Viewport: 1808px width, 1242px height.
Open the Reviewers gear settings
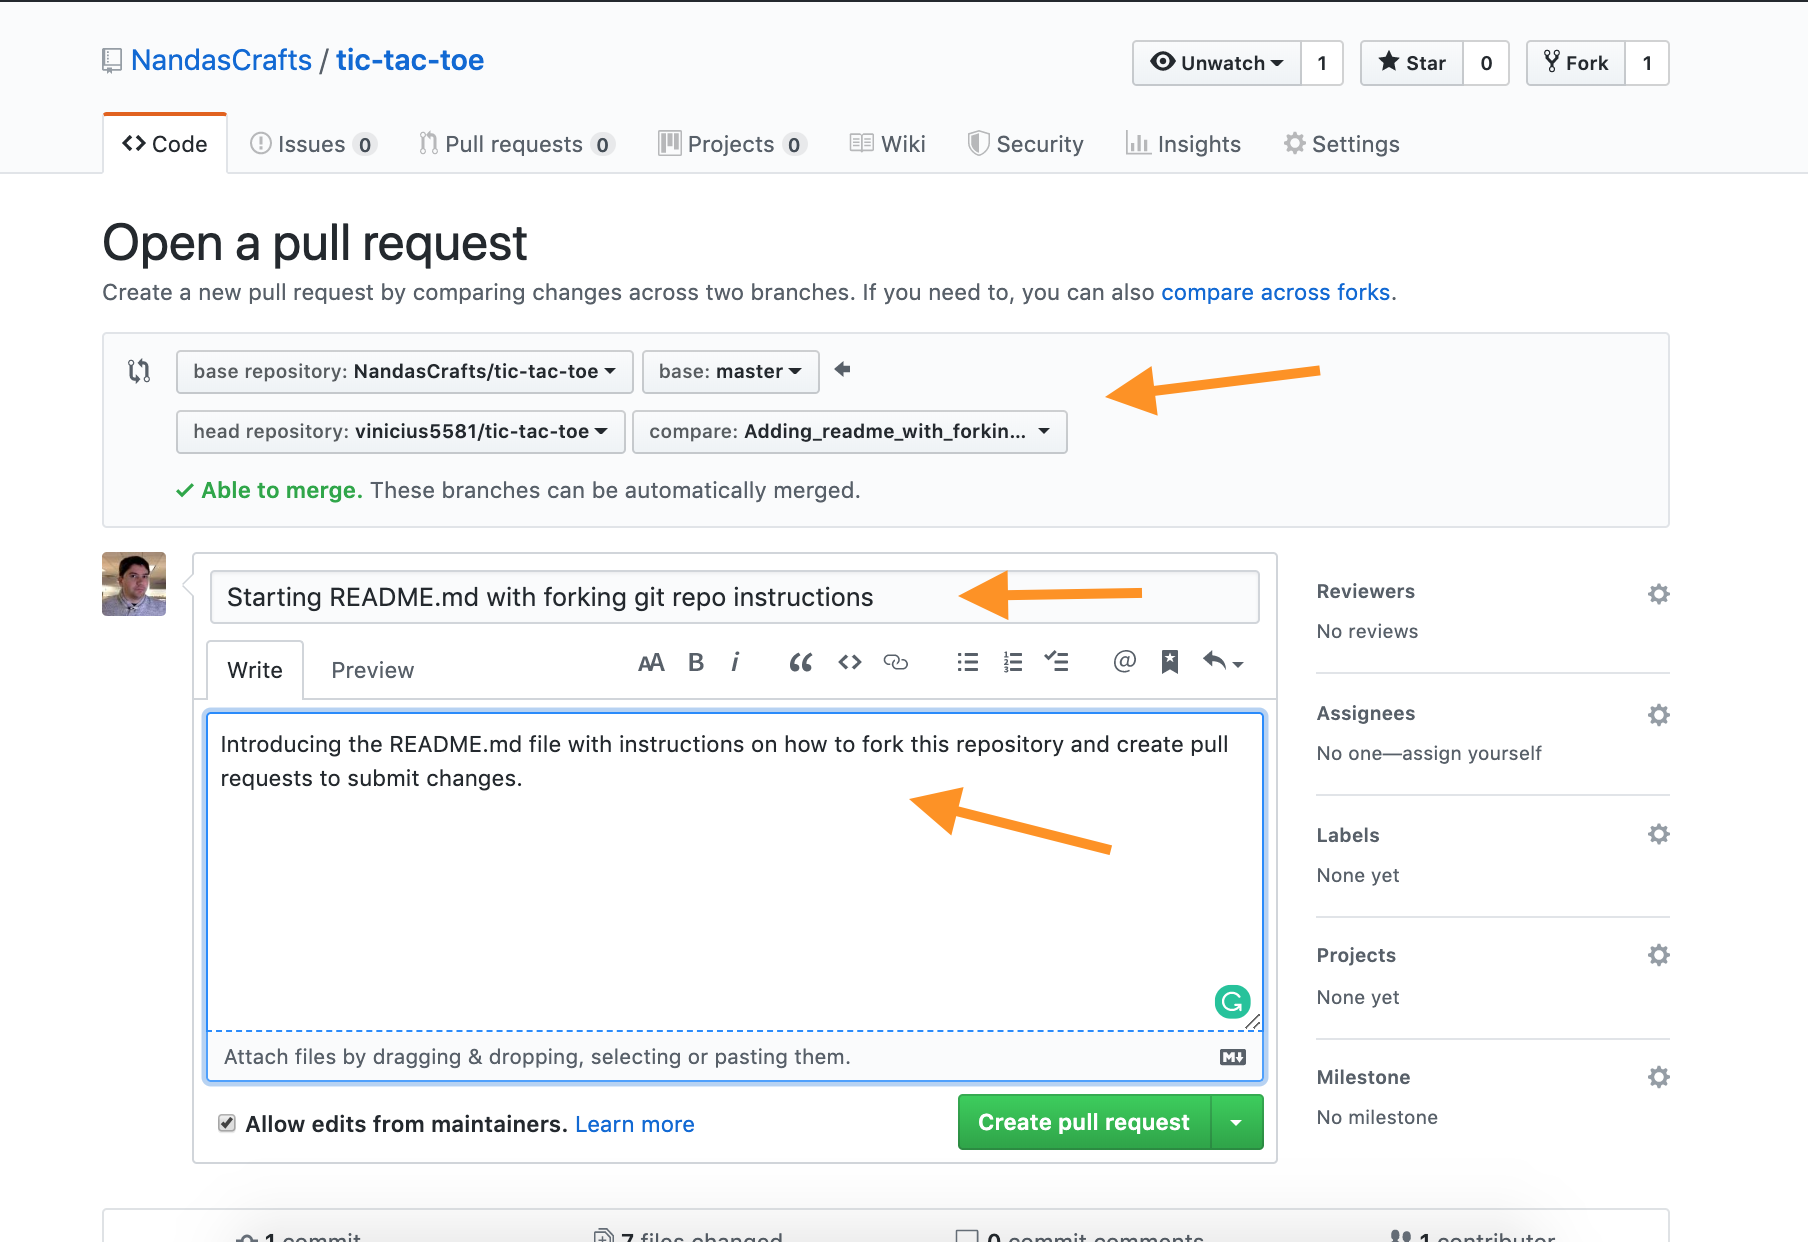[1659, 594]
